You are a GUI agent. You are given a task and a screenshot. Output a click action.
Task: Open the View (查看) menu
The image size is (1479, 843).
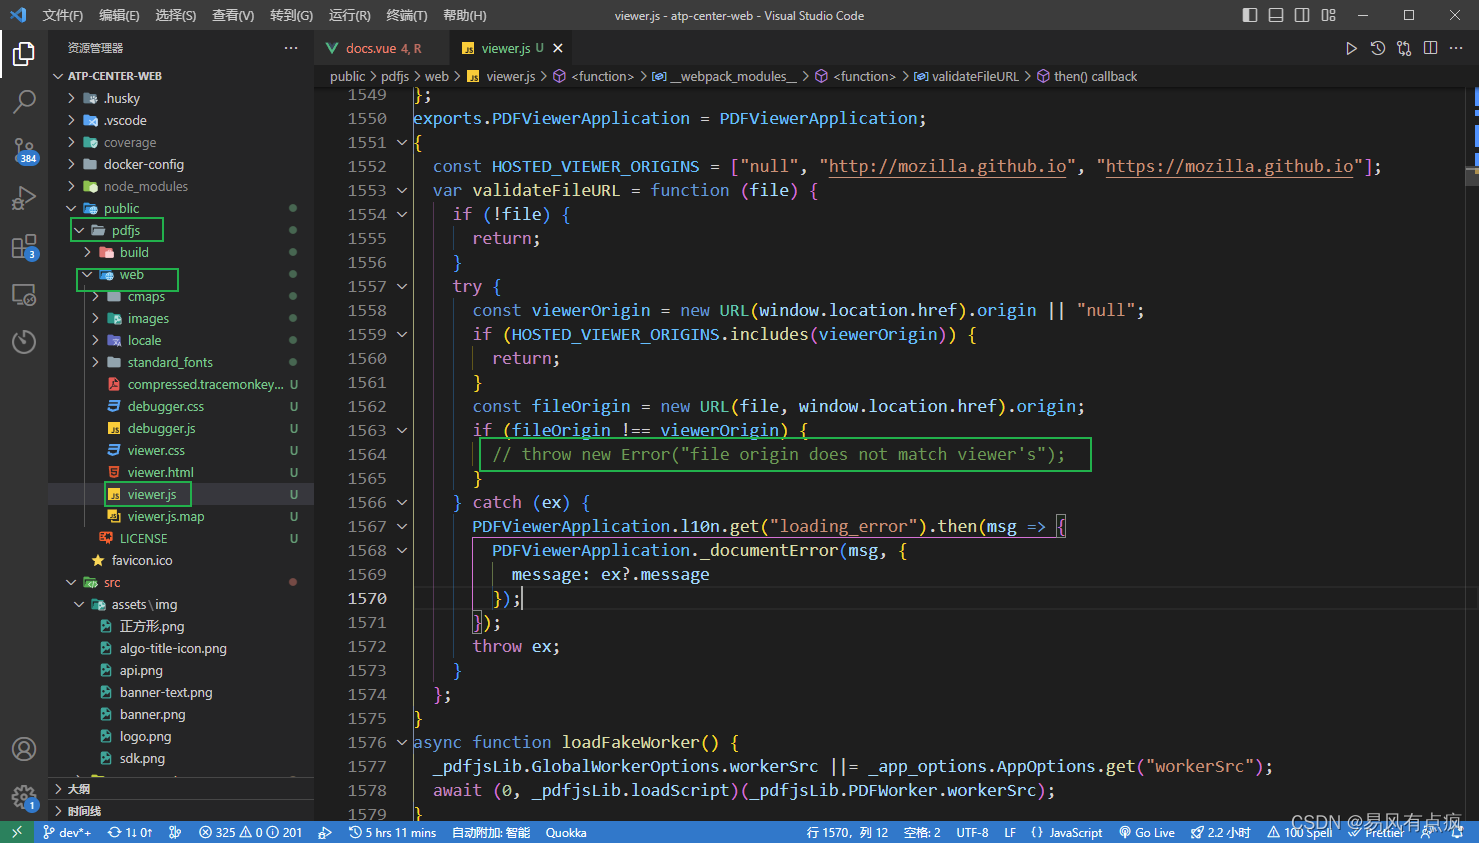pyautogui.click(x=233, y=15)
